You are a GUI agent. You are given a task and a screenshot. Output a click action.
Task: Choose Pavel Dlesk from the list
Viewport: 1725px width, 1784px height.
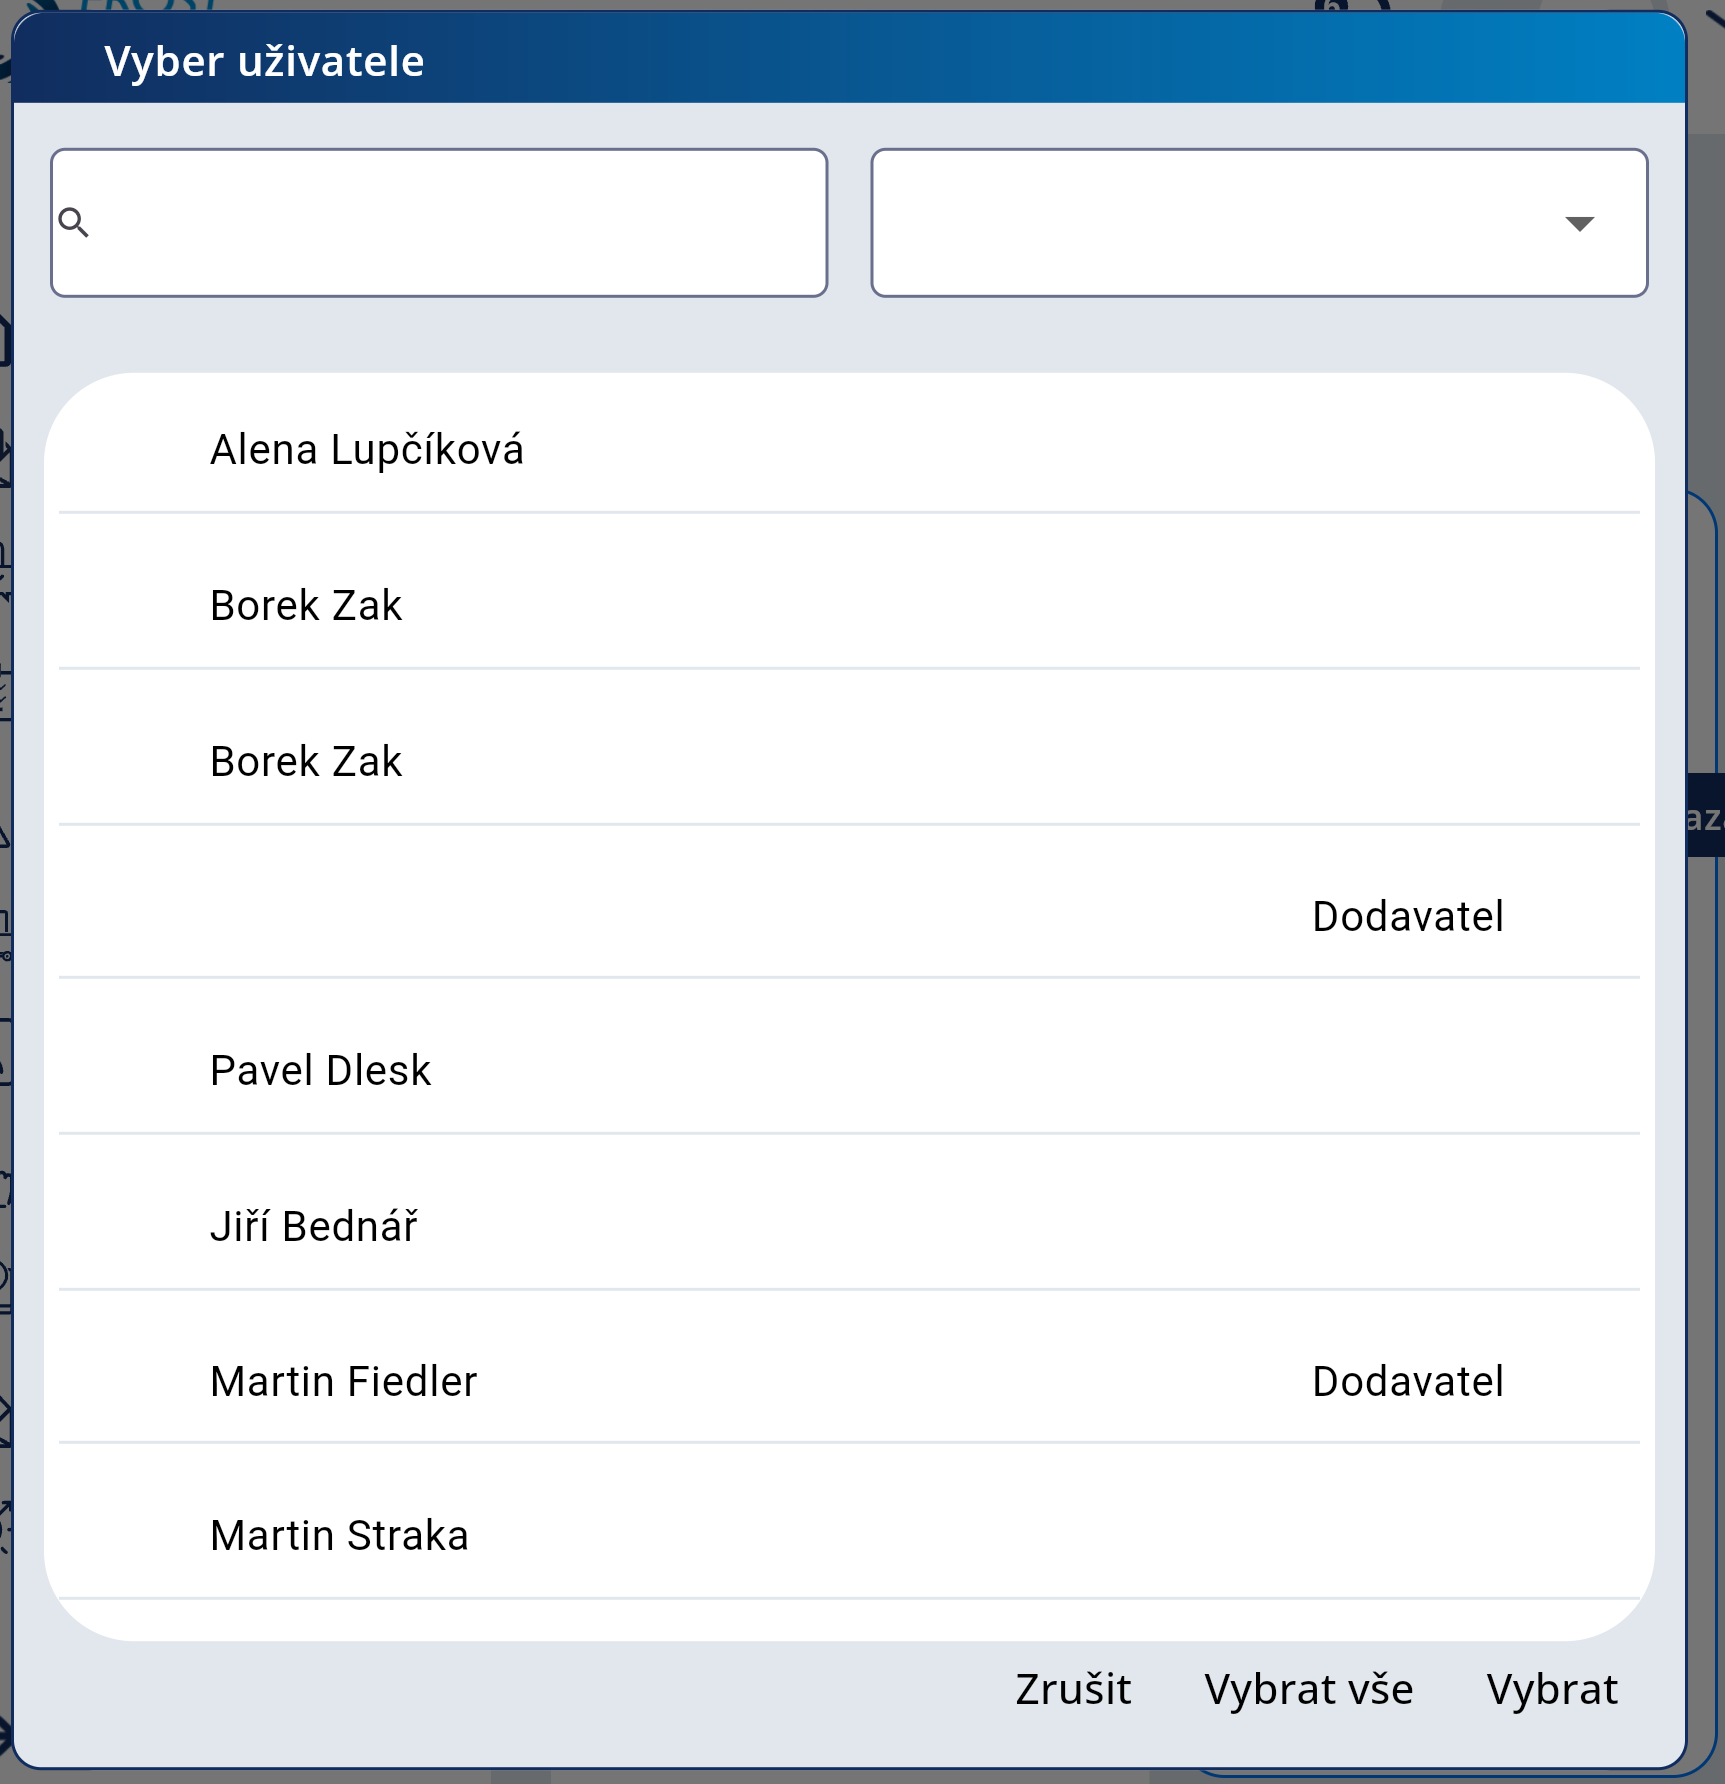pyautogui.click(x=320, y=1071)
